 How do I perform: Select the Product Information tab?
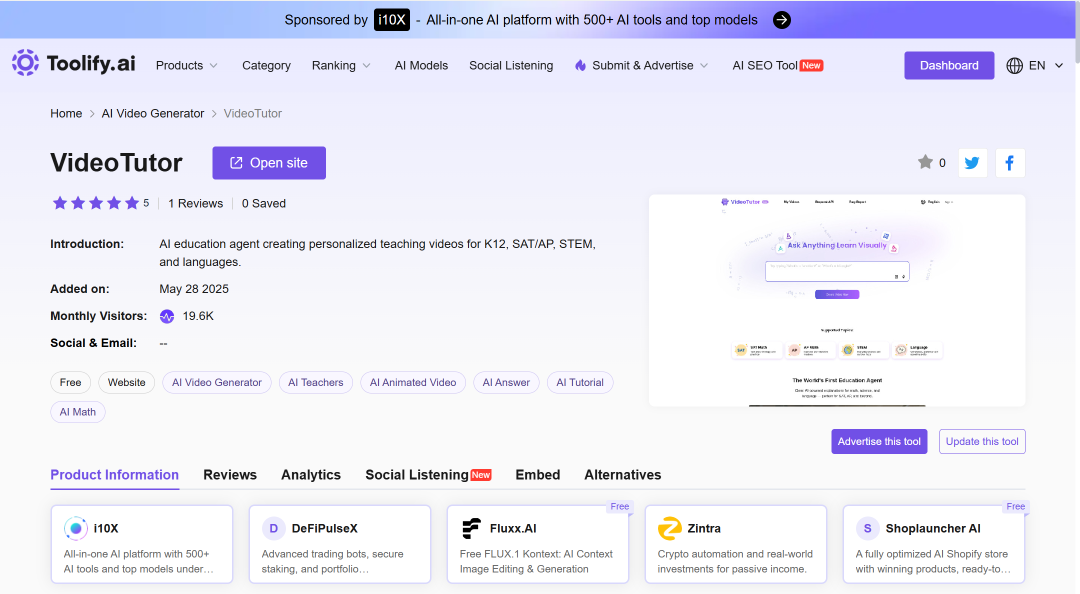[114, 475]
